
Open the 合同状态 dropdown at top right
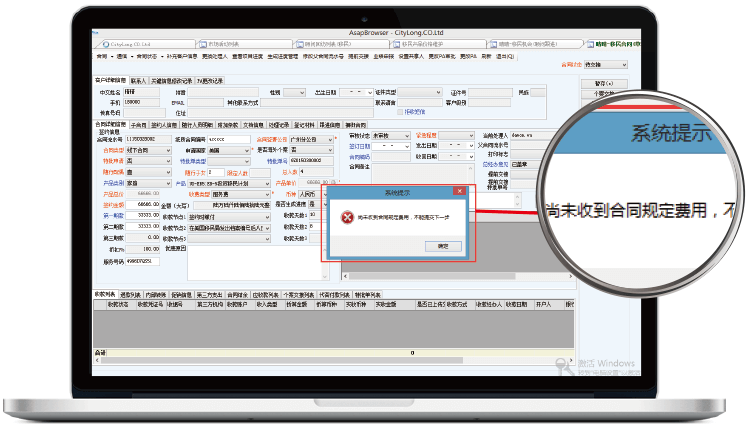pos(606,65)
